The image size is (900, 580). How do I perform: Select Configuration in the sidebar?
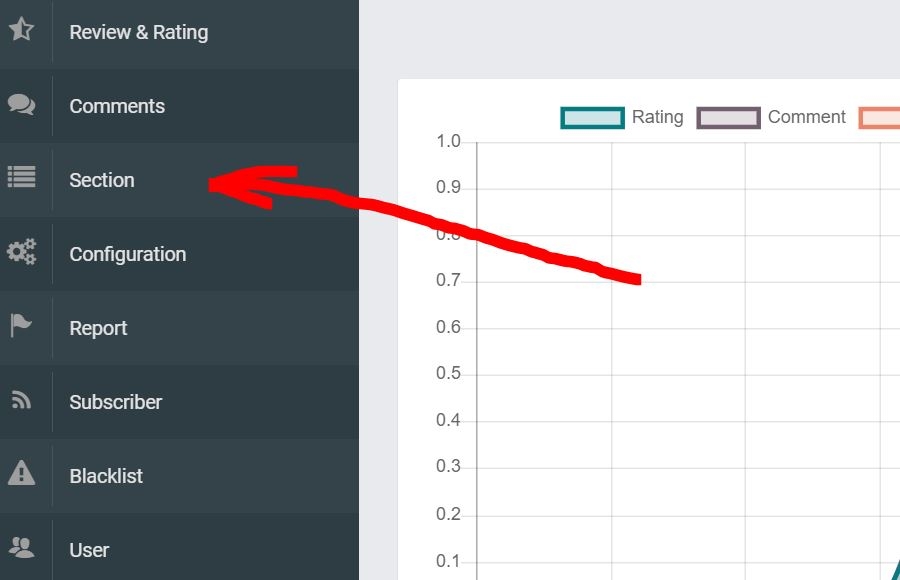pos(127,254)
